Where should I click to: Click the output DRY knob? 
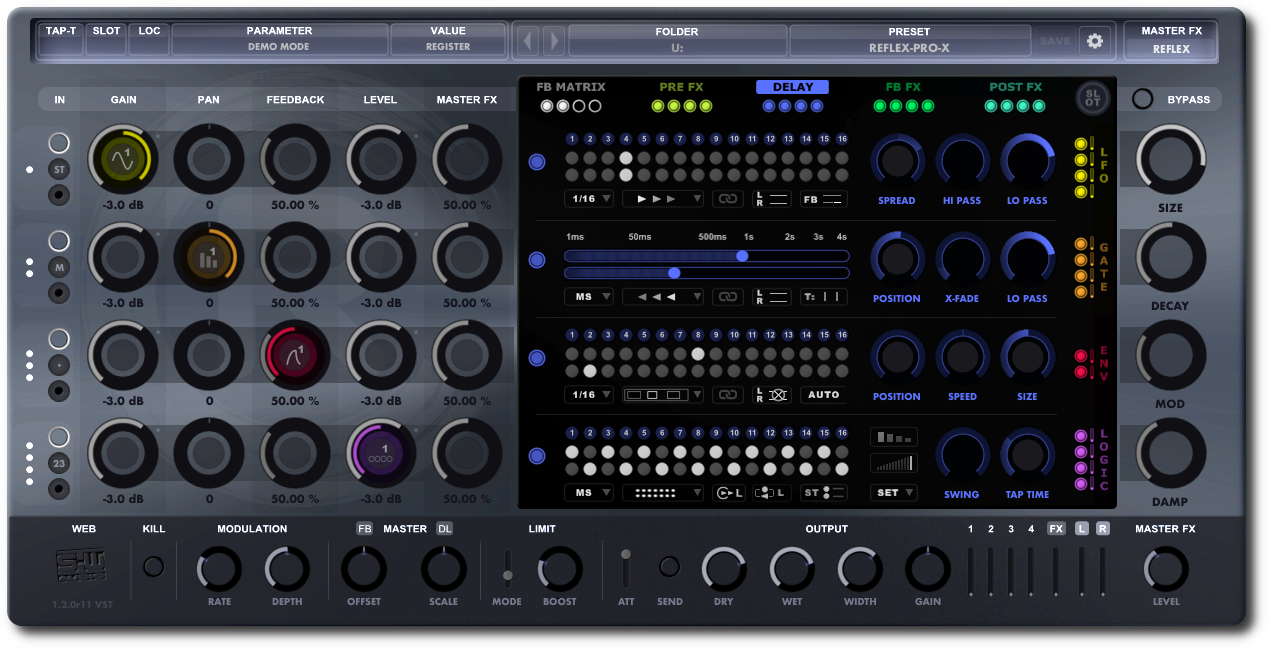coord(724,569)
